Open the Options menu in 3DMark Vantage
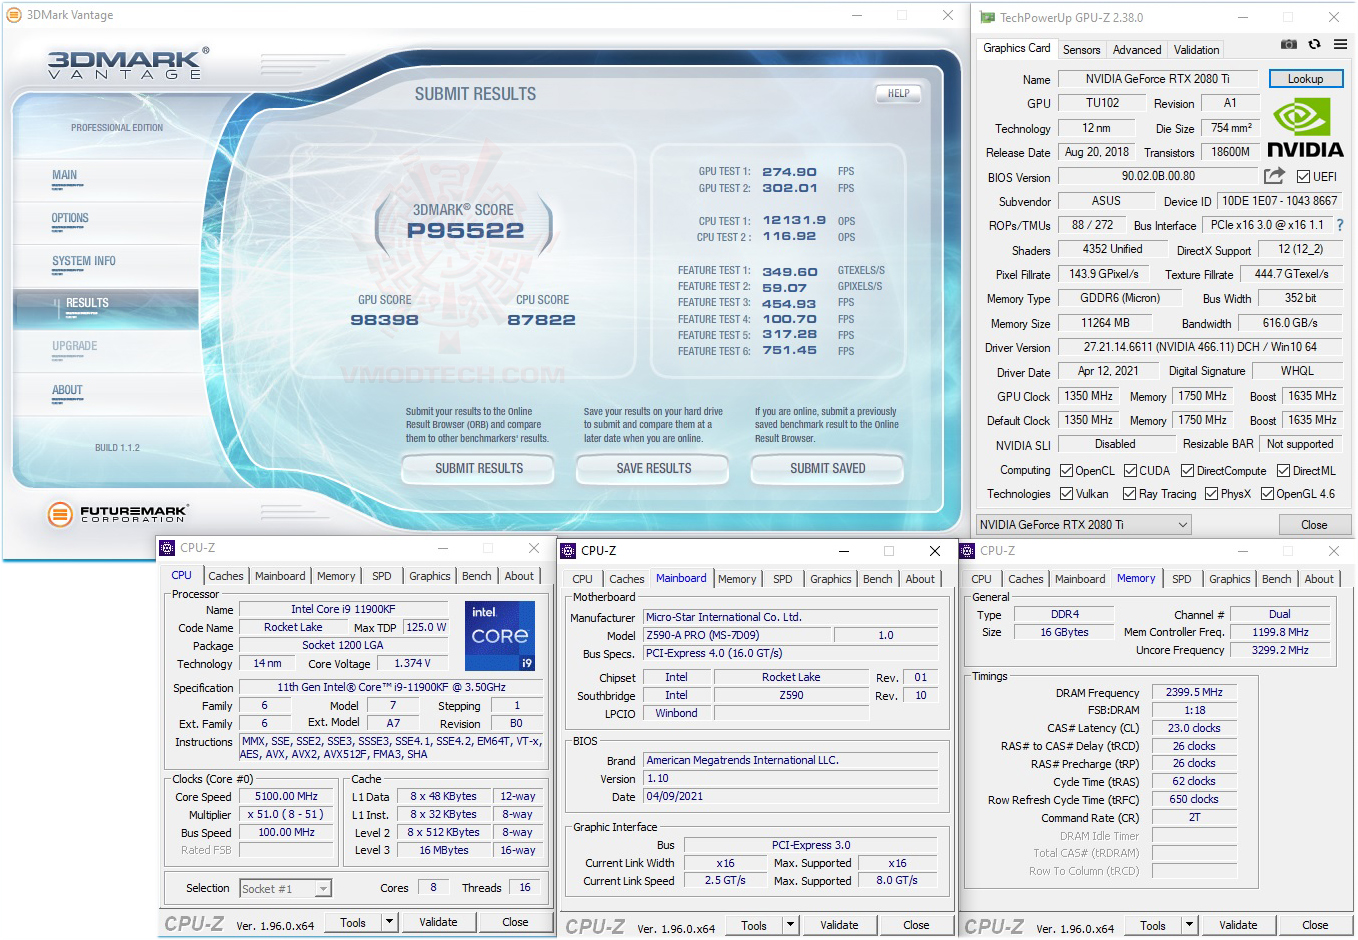Screen dimensions: 1358x940 (x=70, y=218)
